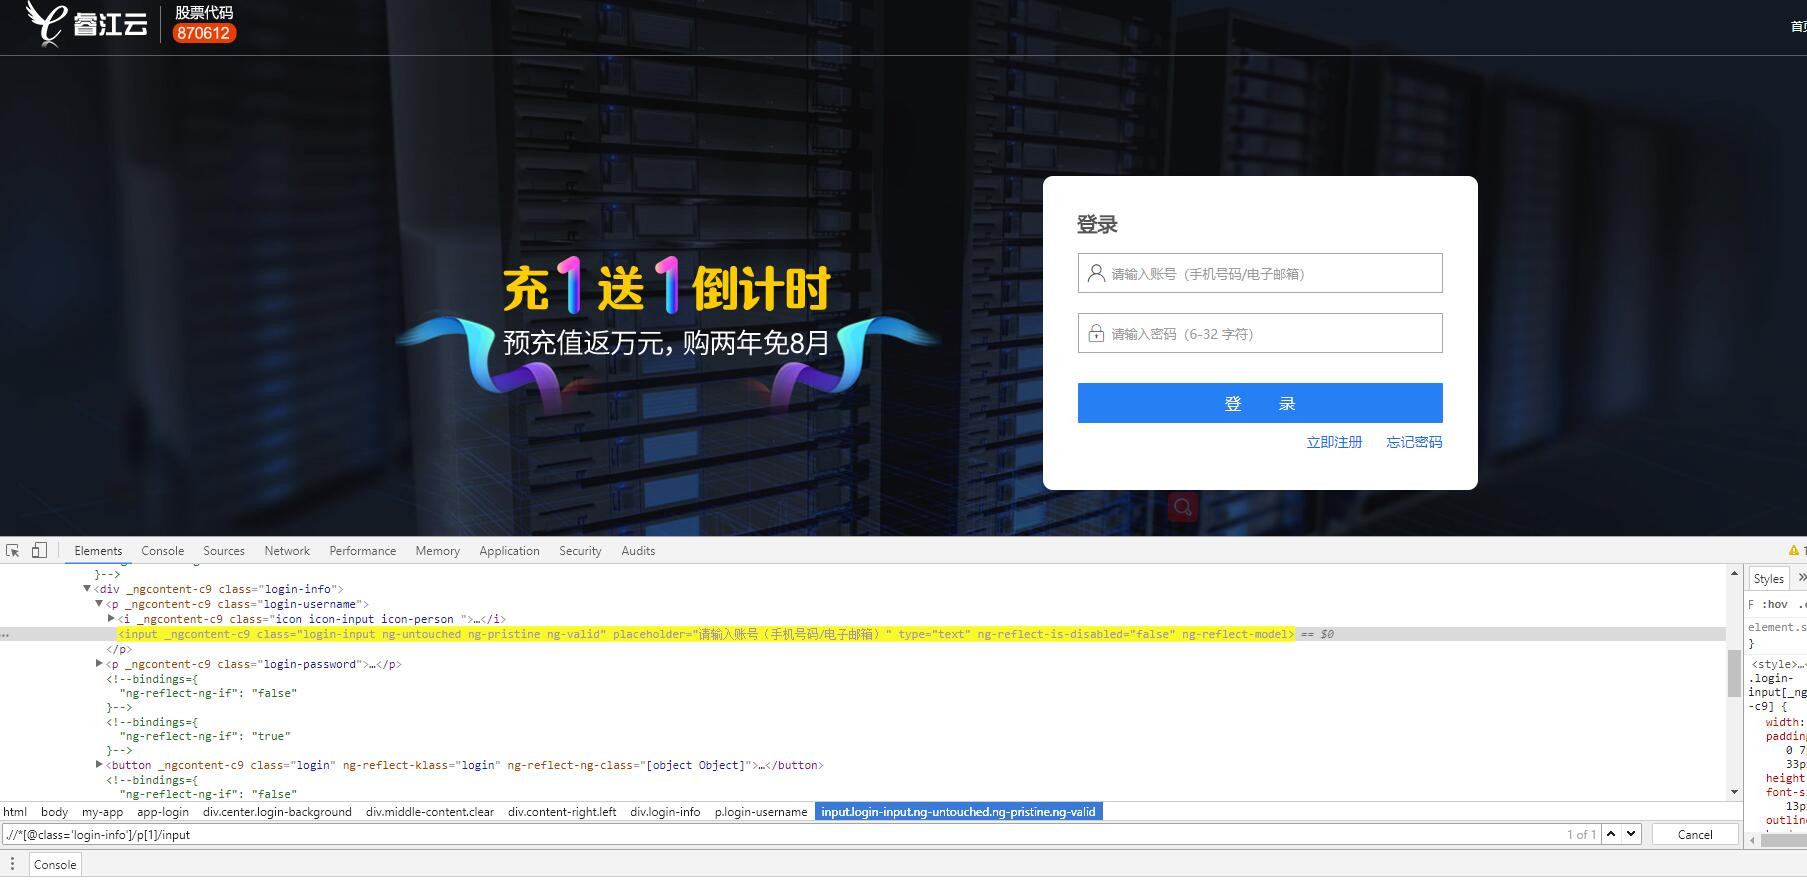Select p.login-username breadcrumb

761,812
